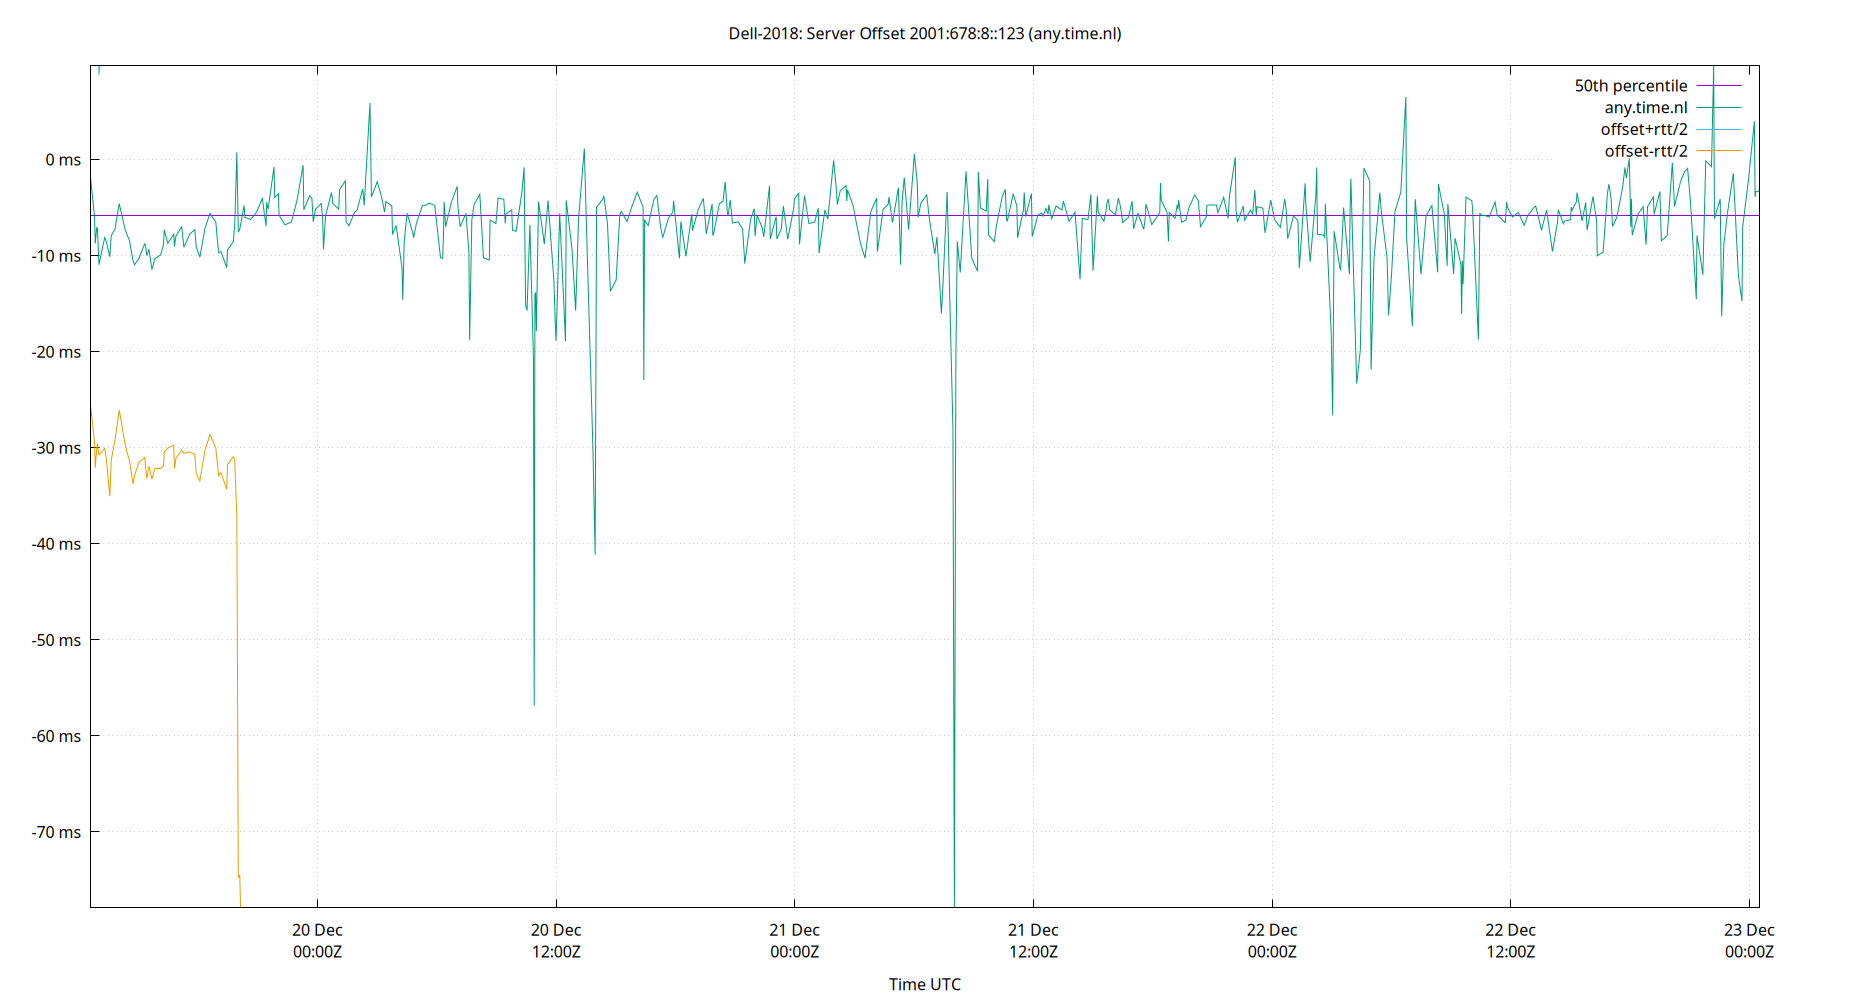The width and height of the screenshot is (1850, 1000).
Task: Click the "-70 ms" y-axis label
Action: click(55, 832)
